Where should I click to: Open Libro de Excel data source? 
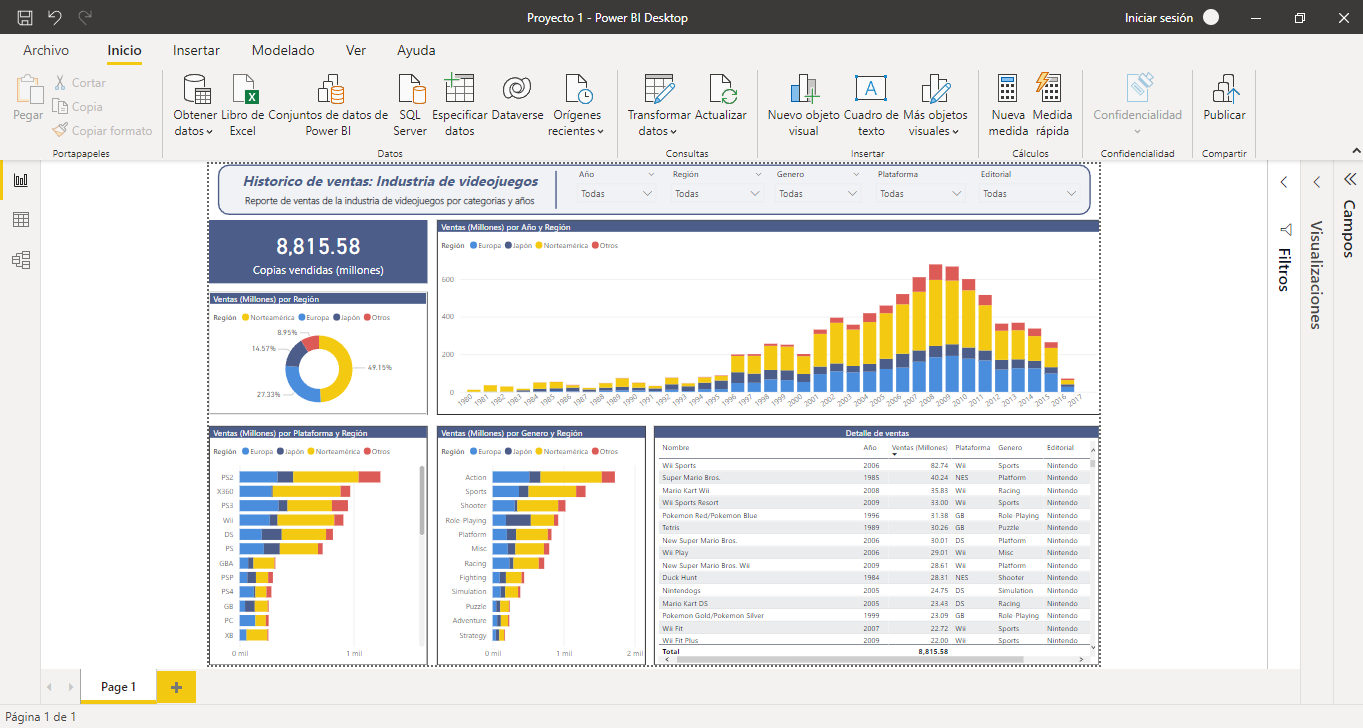[242, 90]
